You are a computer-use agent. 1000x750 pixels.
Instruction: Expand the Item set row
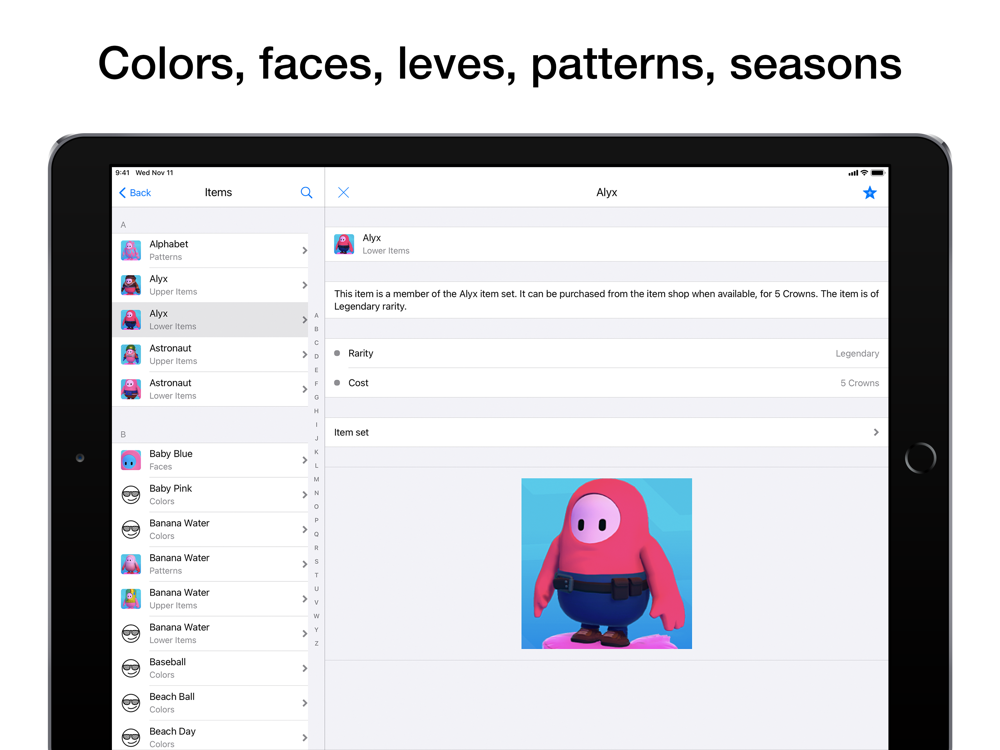click(607, 432)
